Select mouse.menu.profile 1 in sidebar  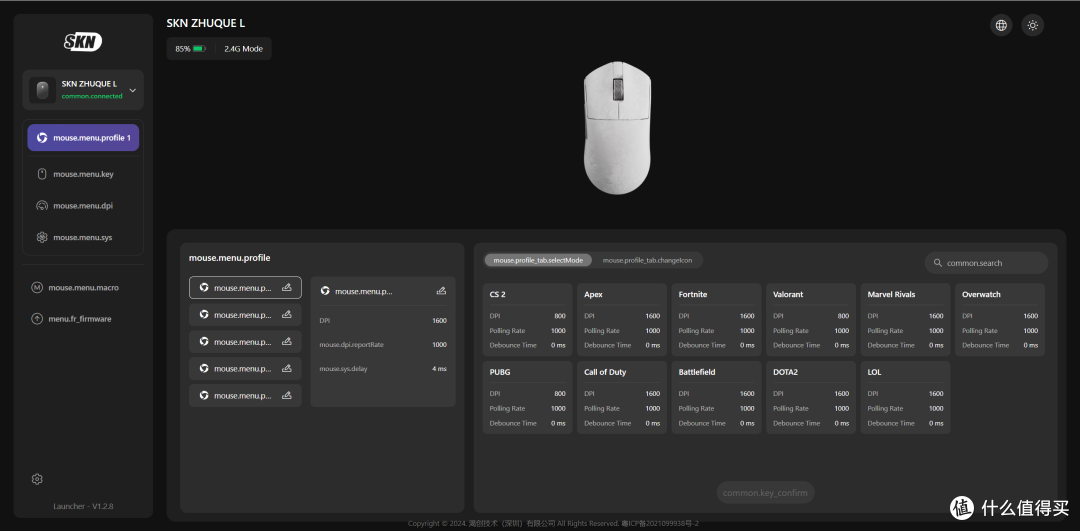[x=83, y=138]
